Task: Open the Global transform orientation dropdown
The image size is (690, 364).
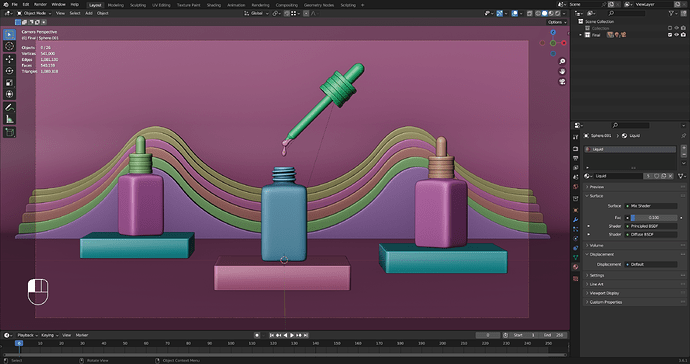Action: (256, 13)
